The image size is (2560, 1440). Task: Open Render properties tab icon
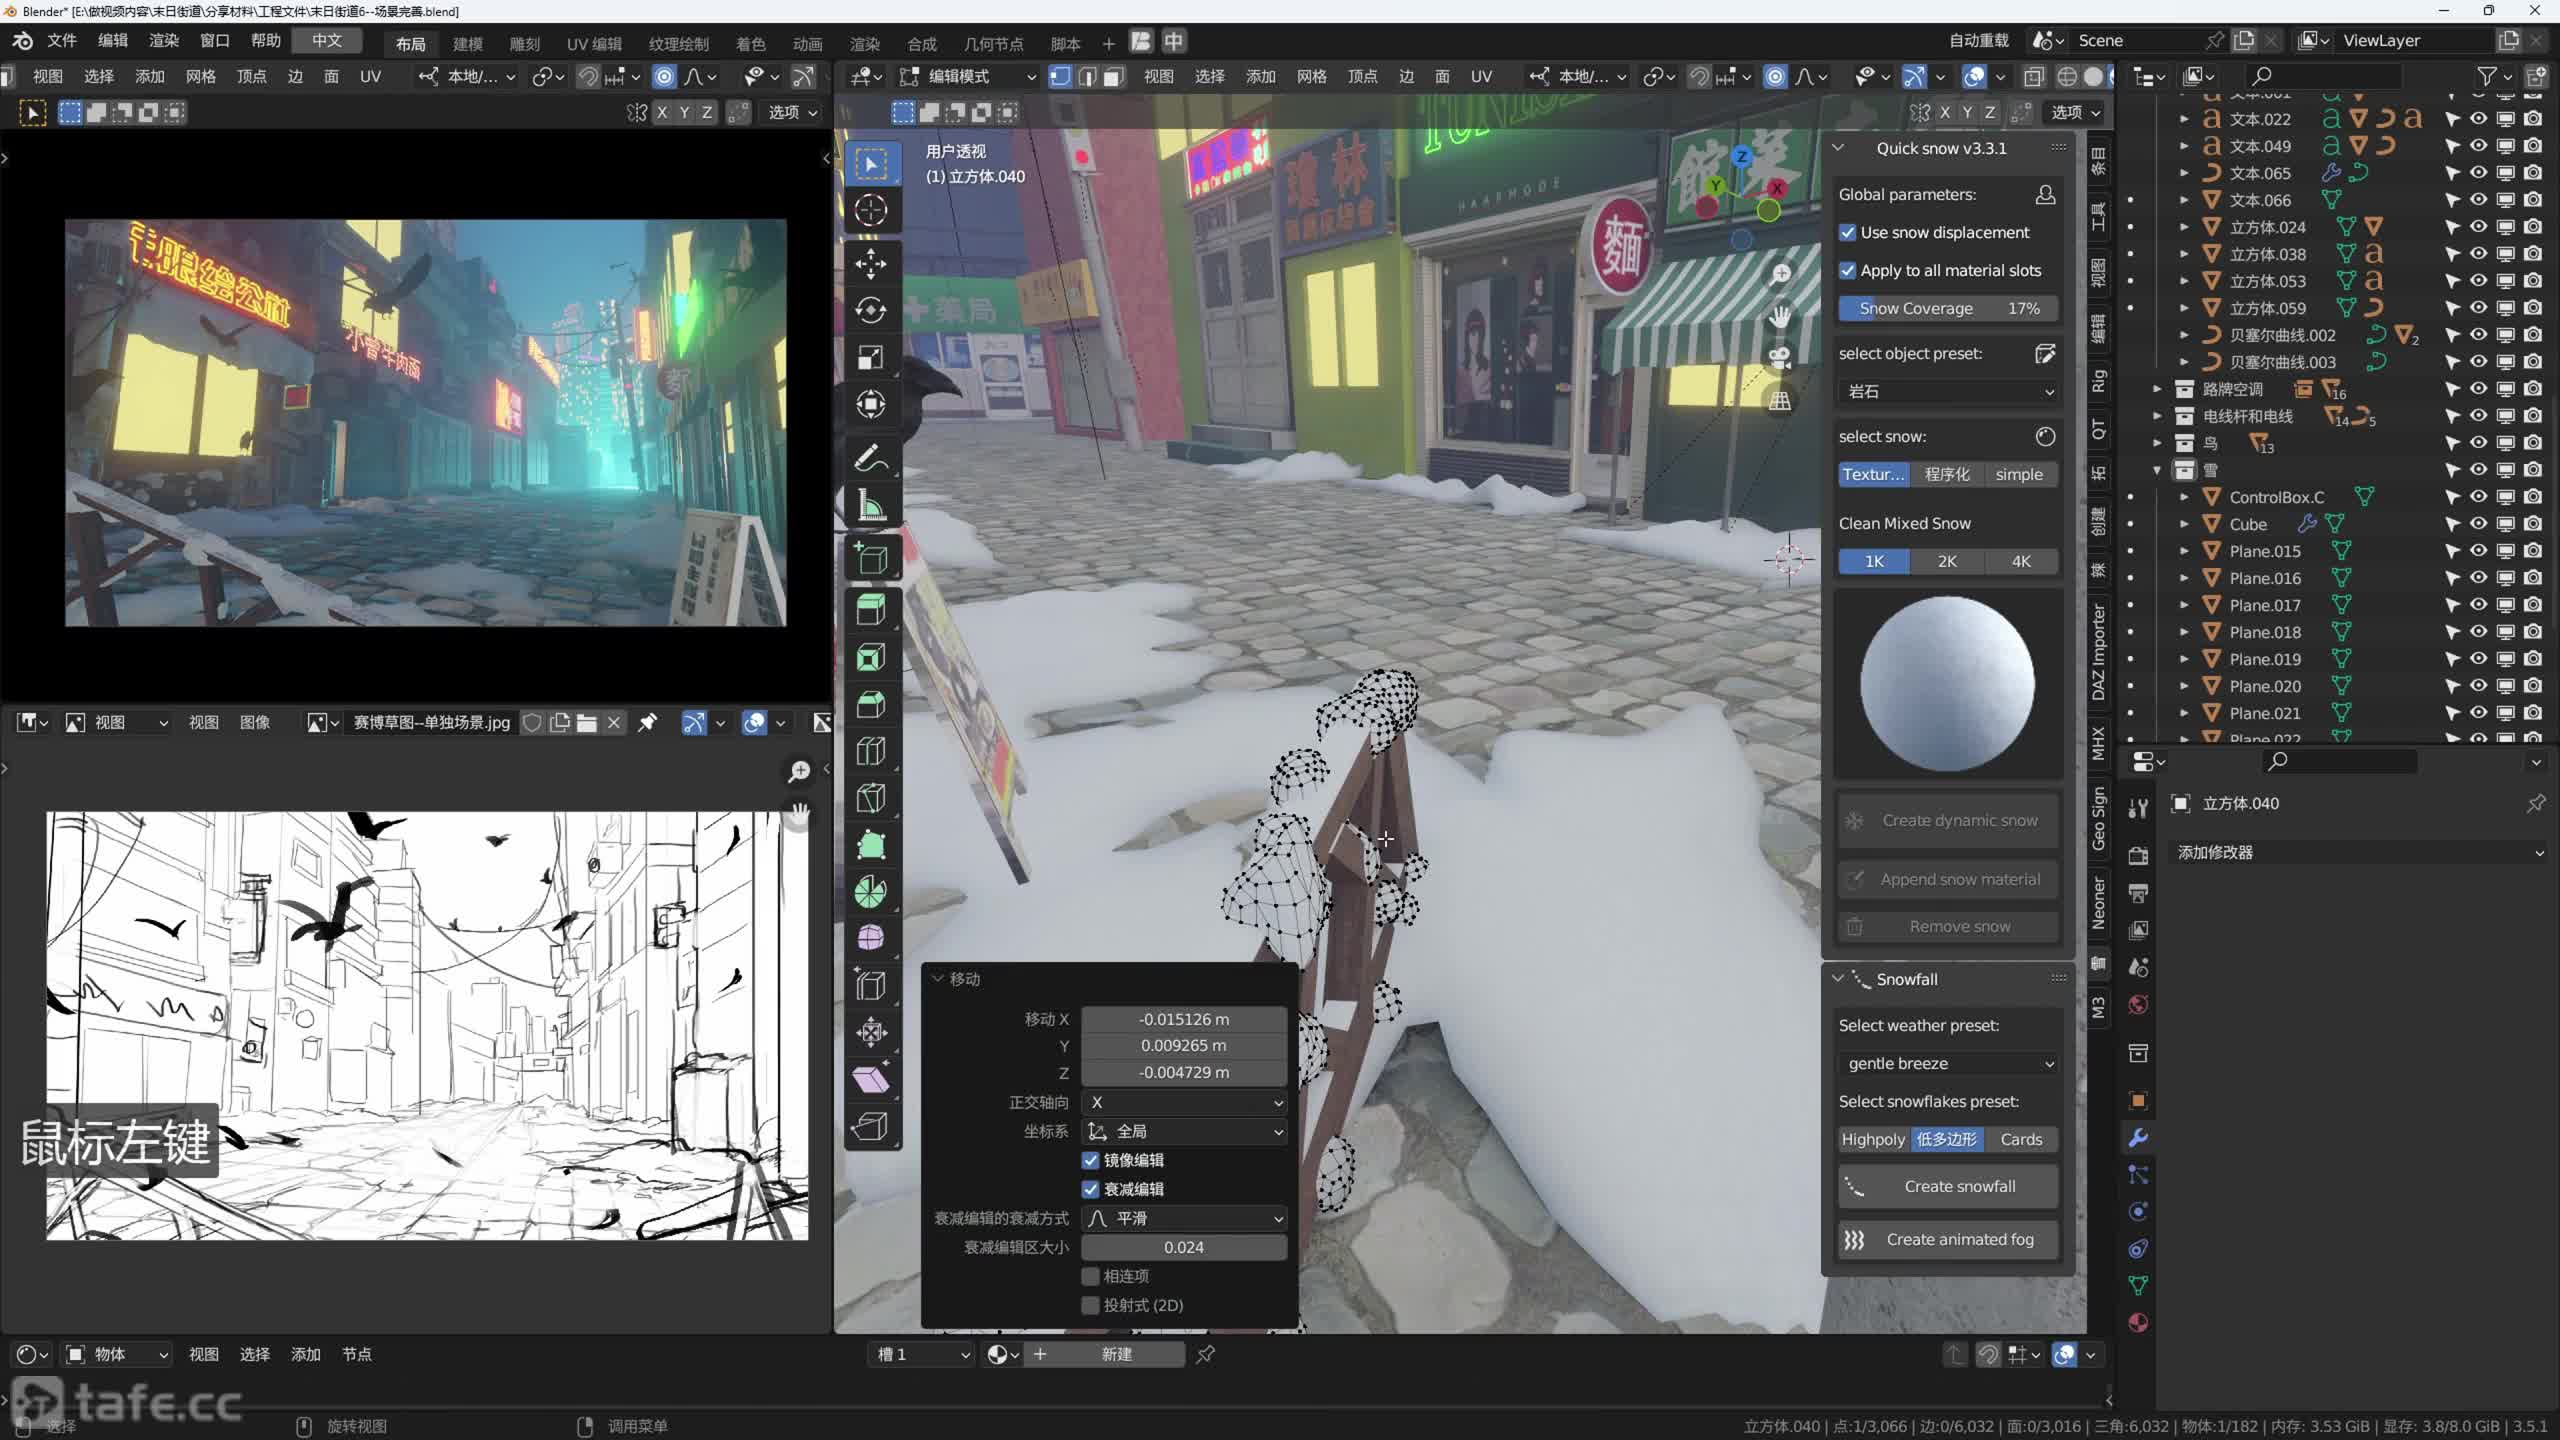click(x=2138, y=856)
